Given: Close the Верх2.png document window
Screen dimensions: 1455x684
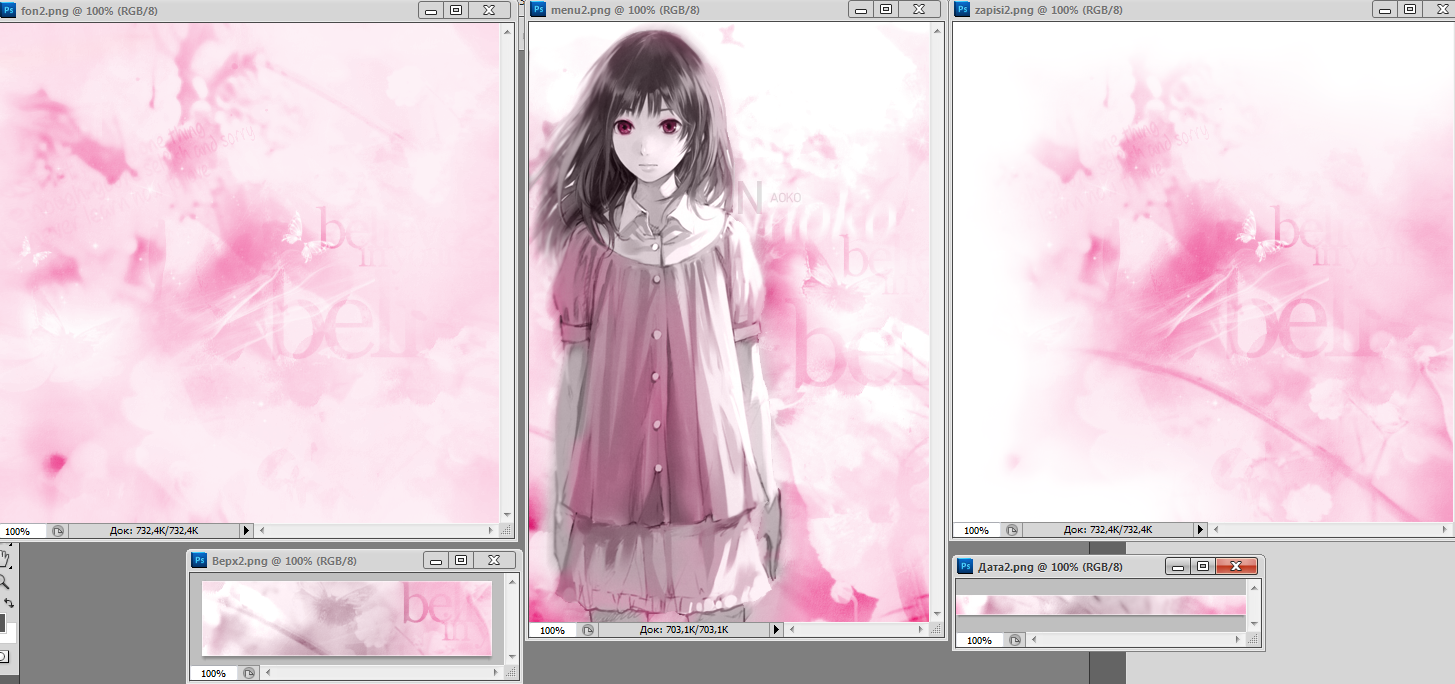Looking at the screenshot, I should (x=494, y=561).
